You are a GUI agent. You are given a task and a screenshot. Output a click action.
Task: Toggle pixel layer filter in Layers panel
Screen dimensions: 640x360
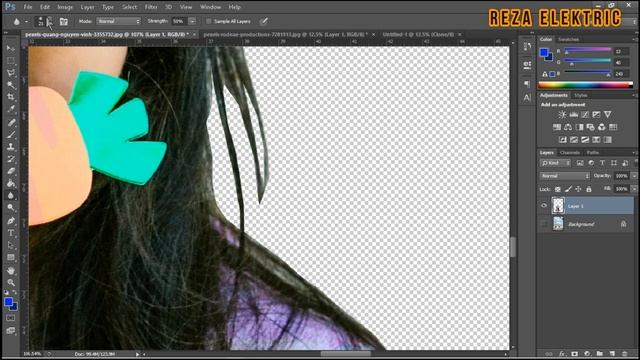(x=580, y=163)
